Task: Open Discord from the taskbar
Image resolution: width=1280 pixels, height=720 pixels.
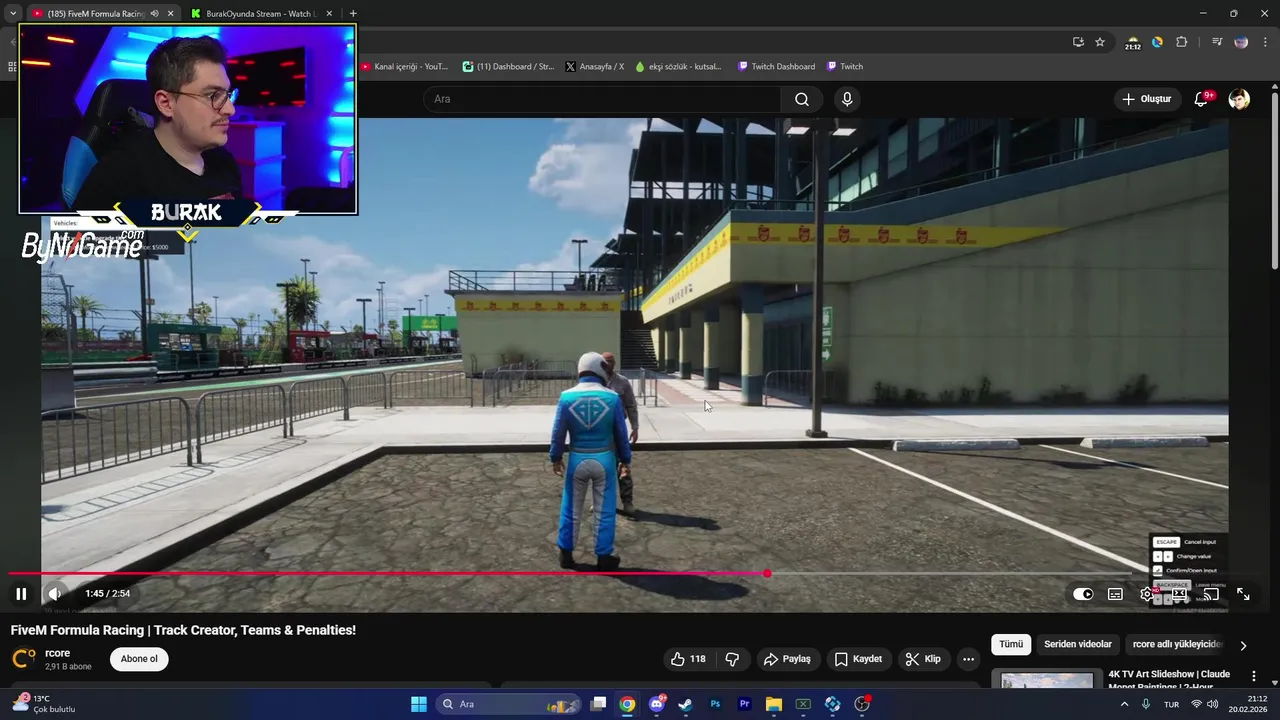Action: (x=657, y=704)
